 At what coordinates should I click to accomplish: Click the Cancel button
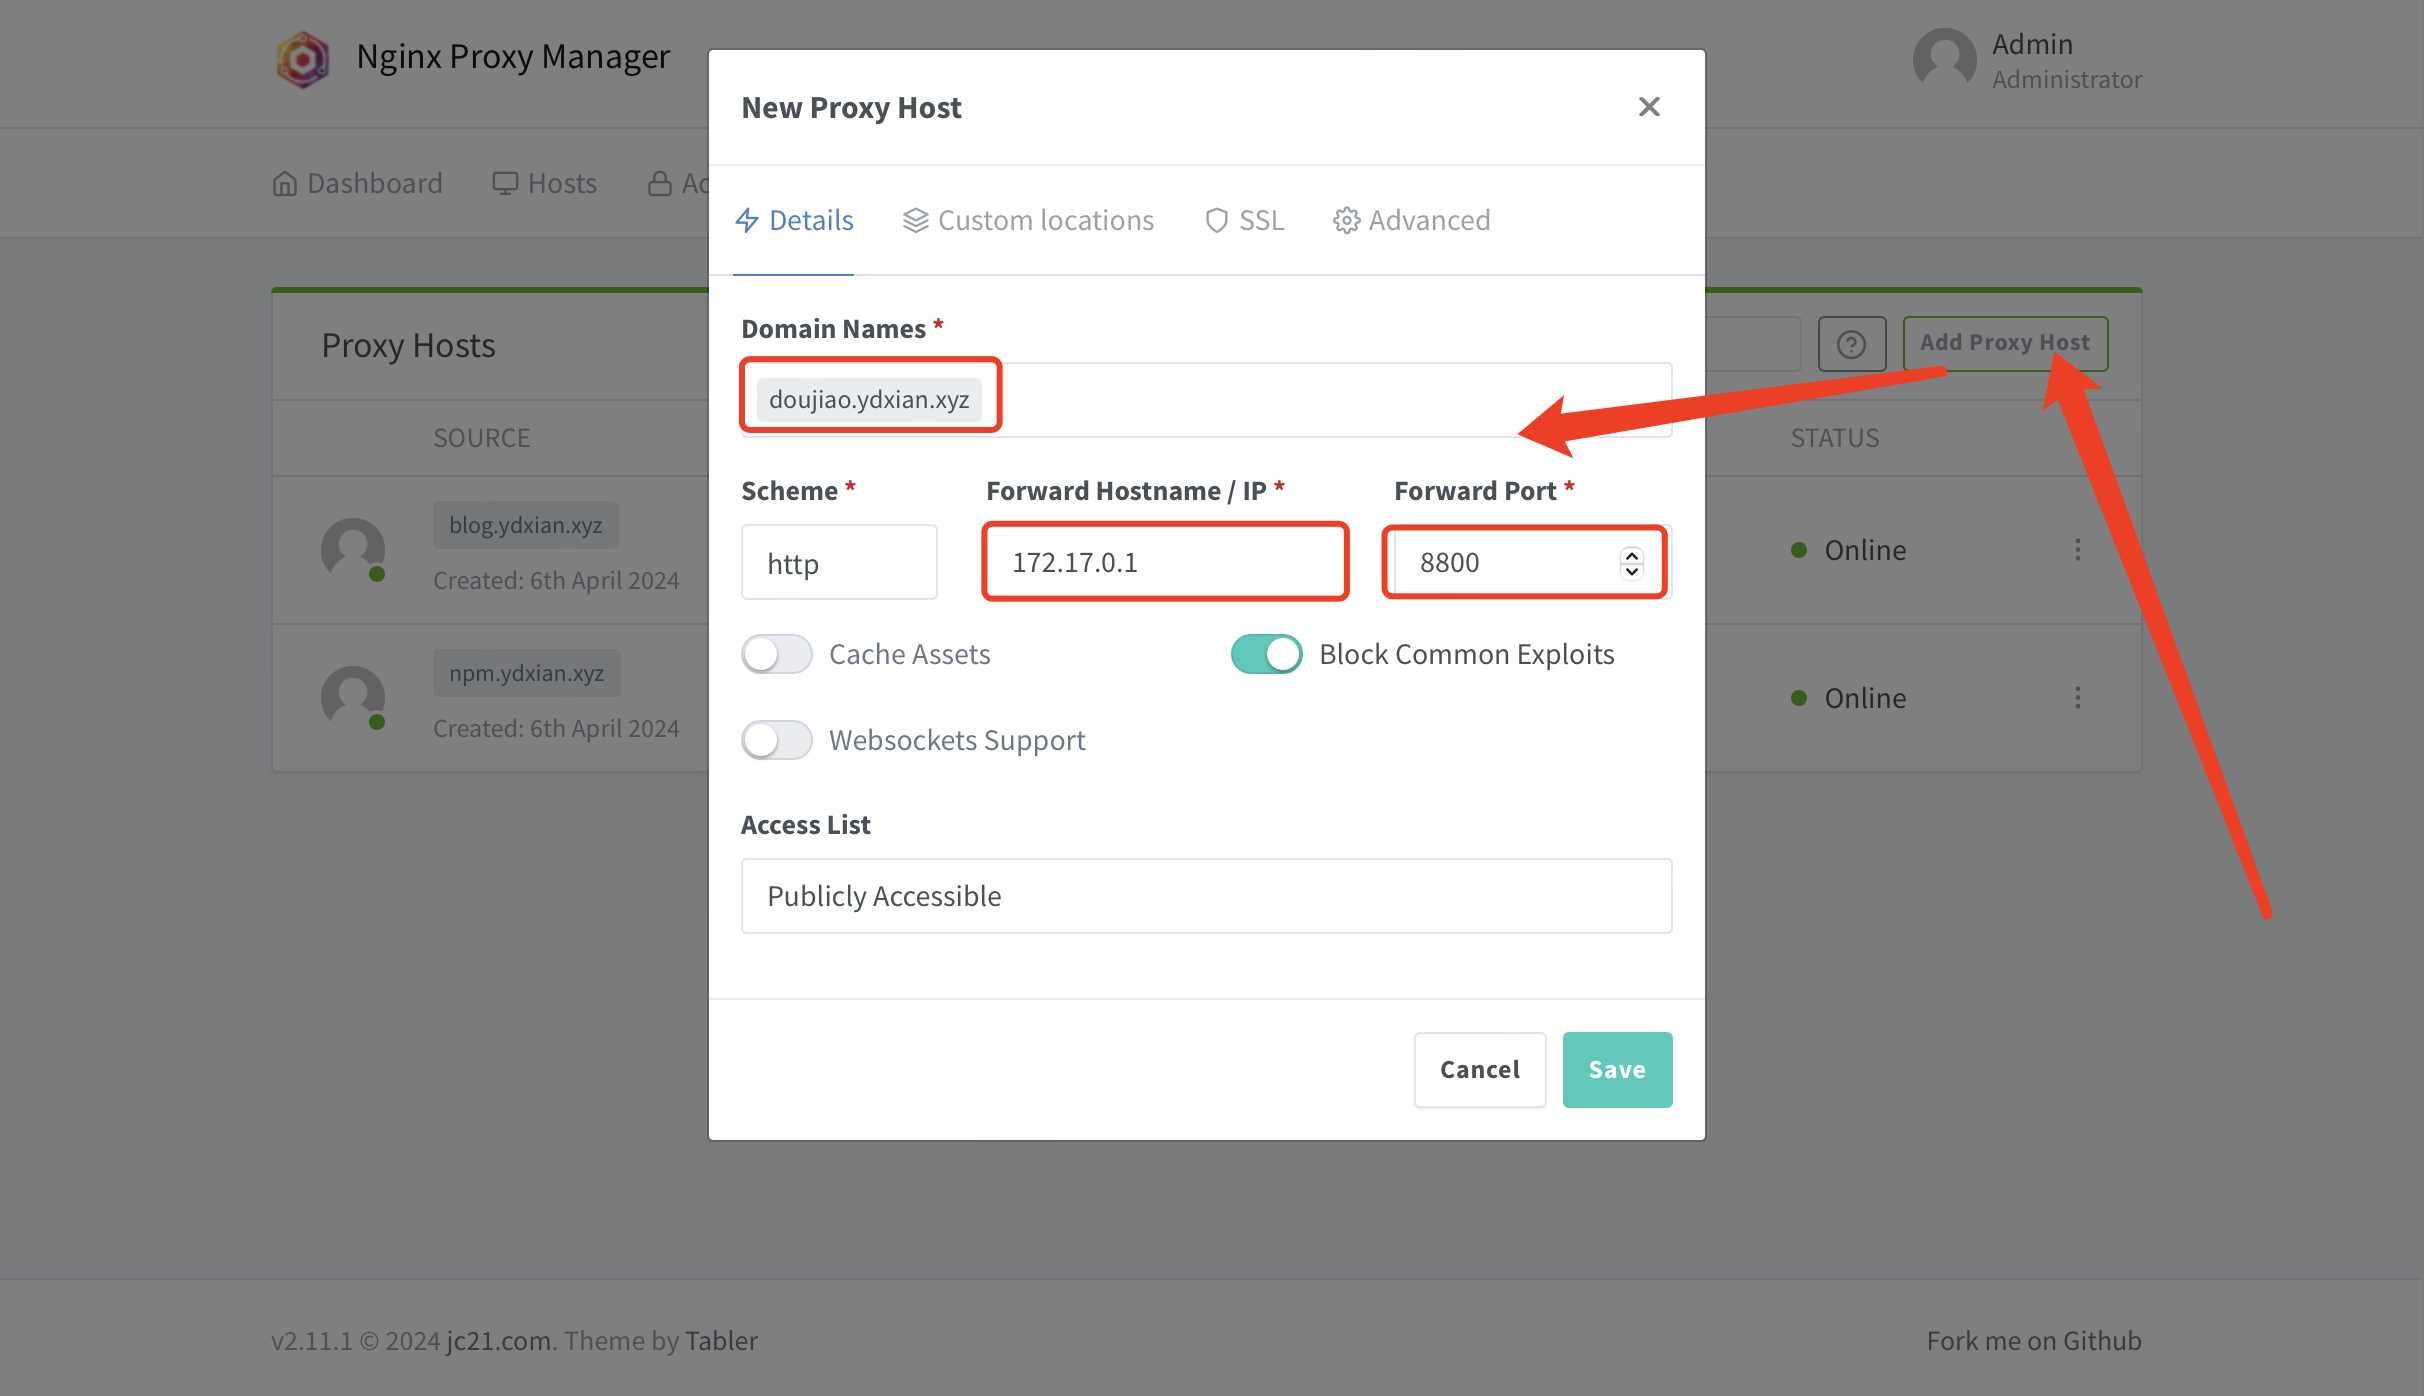(x=1480, y=1070)
